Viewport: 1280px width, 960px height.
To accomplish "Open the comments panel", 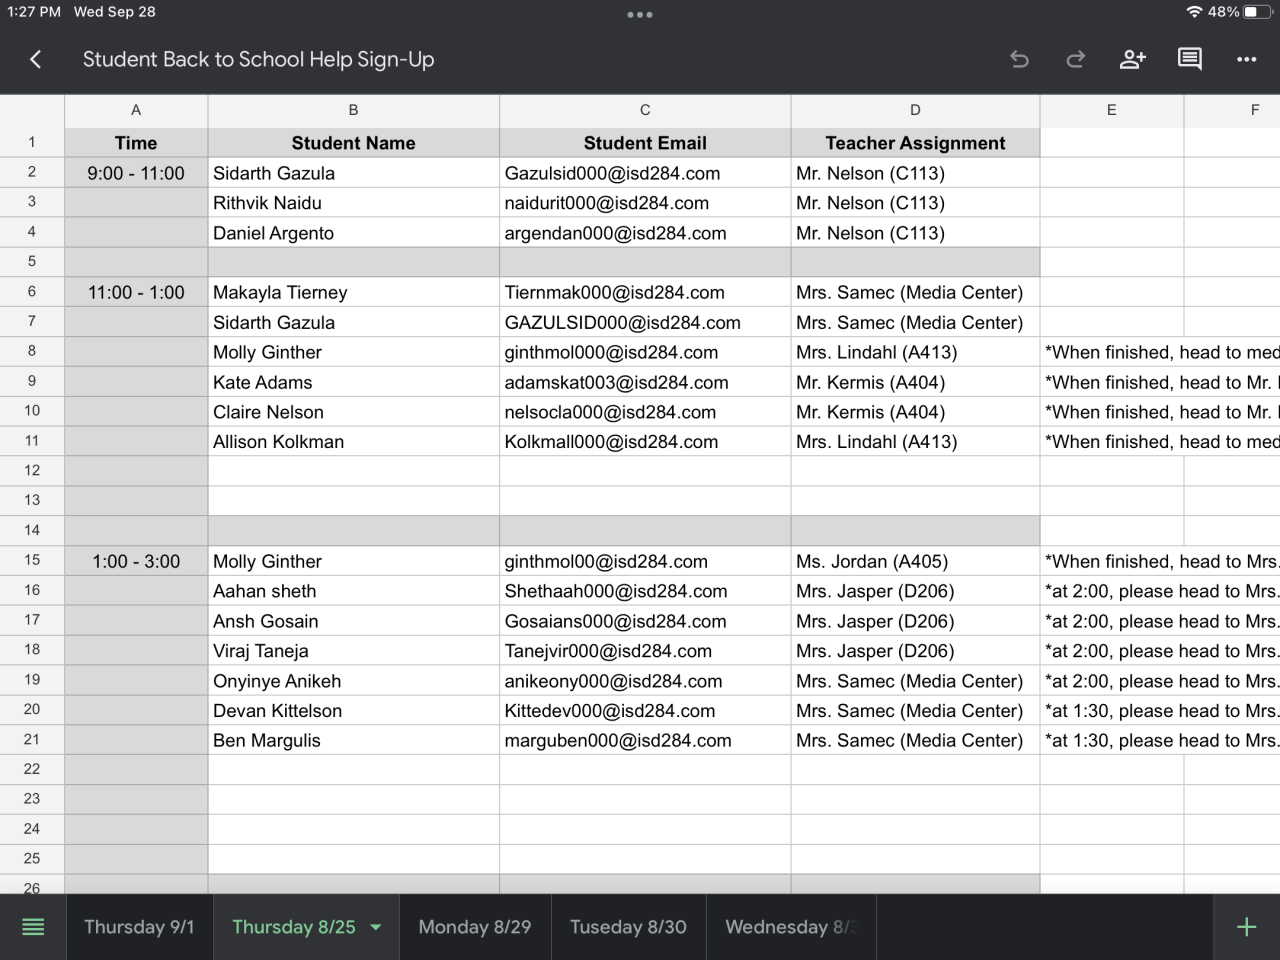I will tap(1189, 60).
